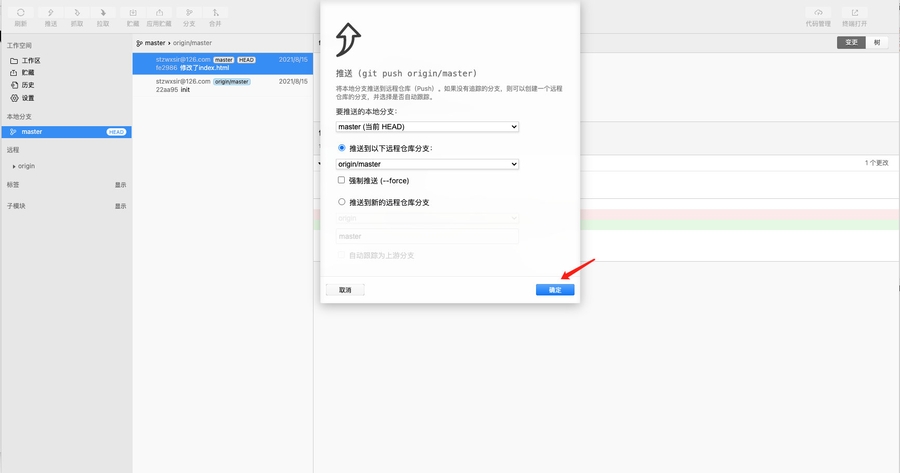Switch to the 树 tab
Screen dimensions: 900x473
pyautogui.click(x=877, y=42)
